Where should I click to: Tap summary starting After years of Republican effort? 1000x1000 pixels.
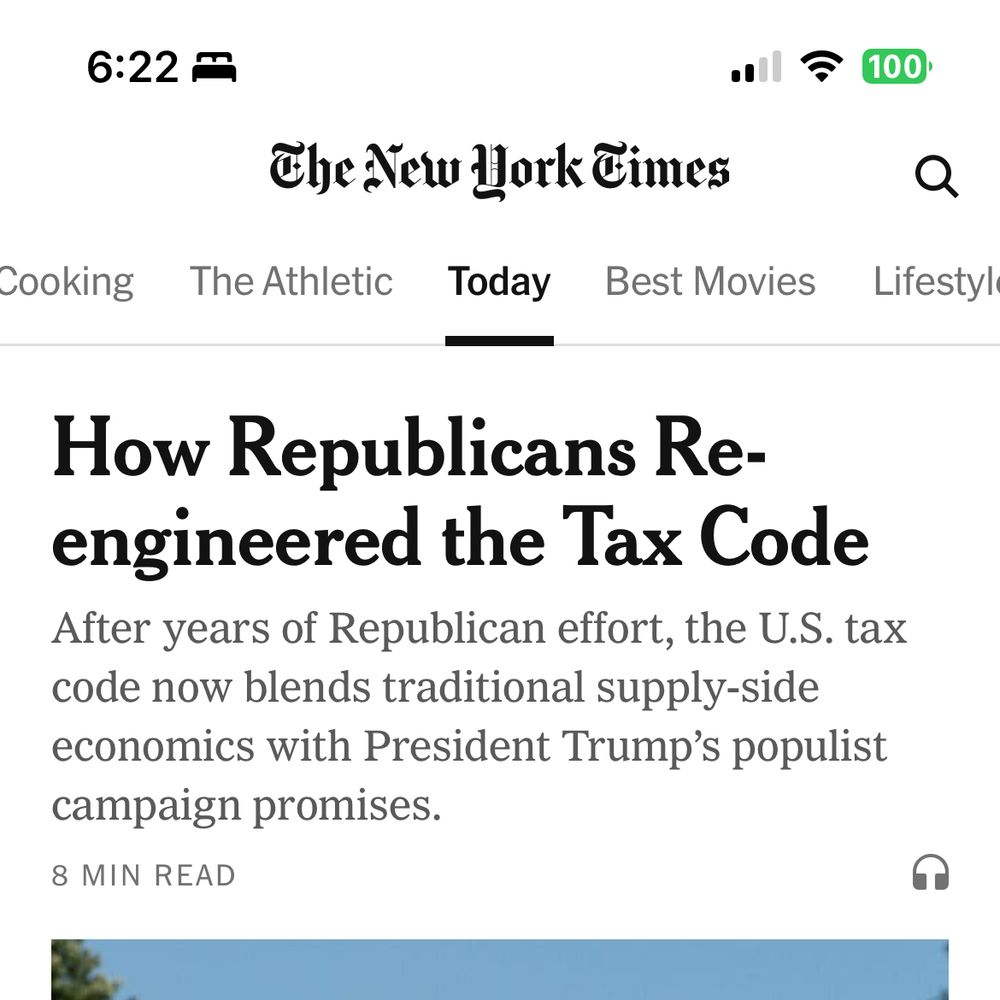(x=479, y=717)
